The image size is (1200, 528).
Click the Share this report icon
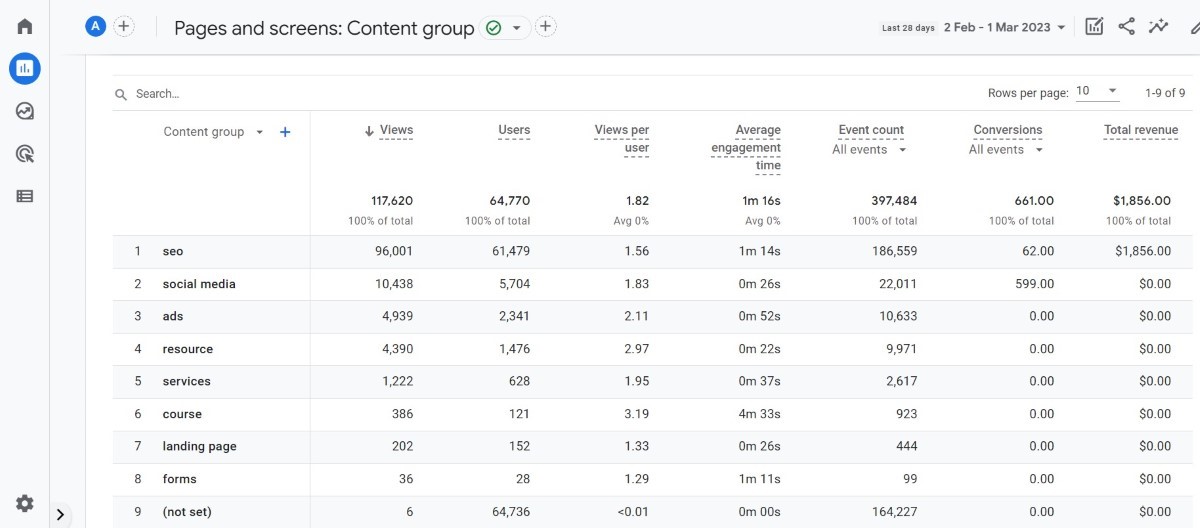pyautogui.click(x=1127, y=27)
